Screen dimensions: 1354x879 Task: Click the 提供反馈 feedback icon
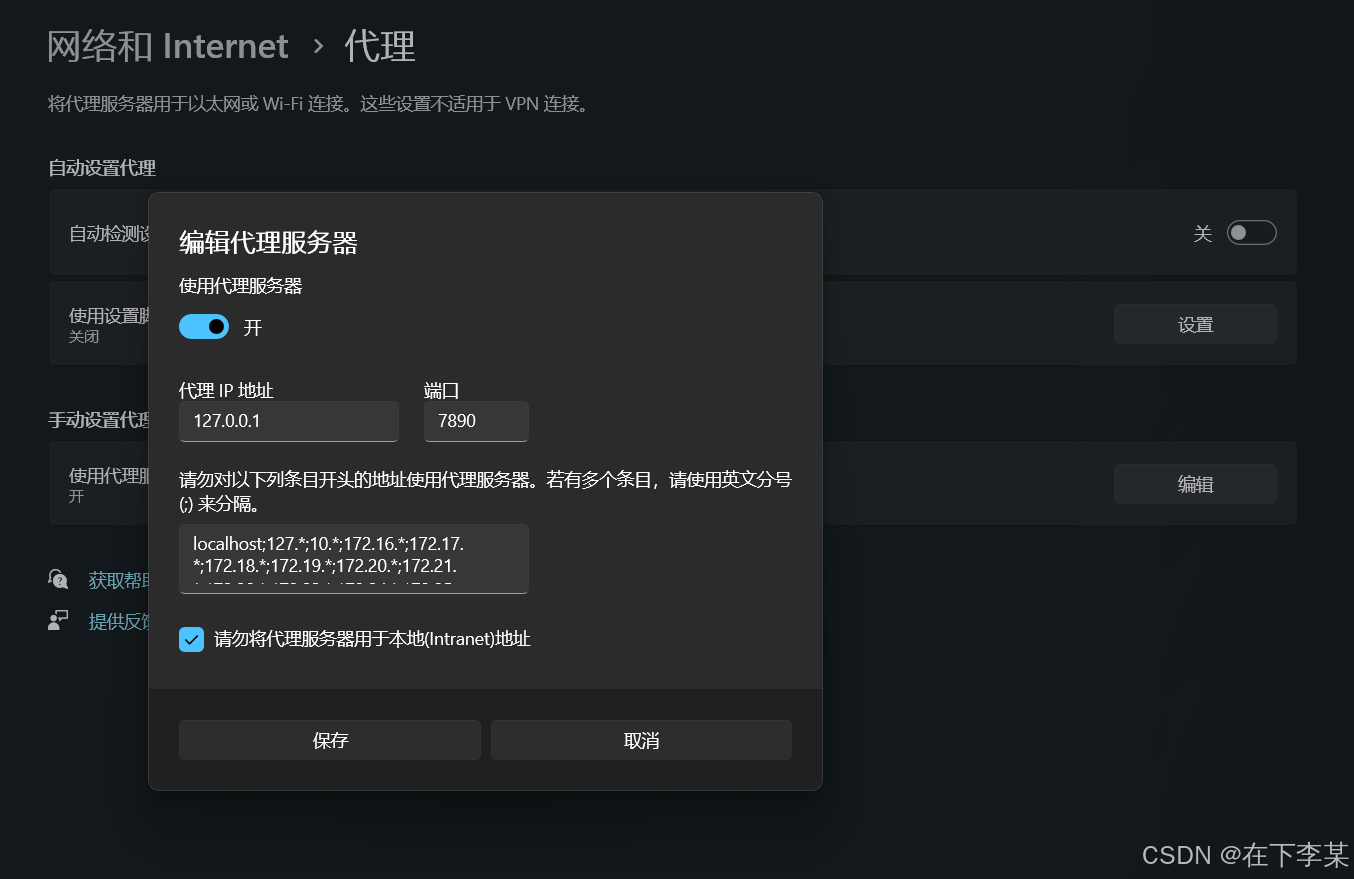click(58, 621)
